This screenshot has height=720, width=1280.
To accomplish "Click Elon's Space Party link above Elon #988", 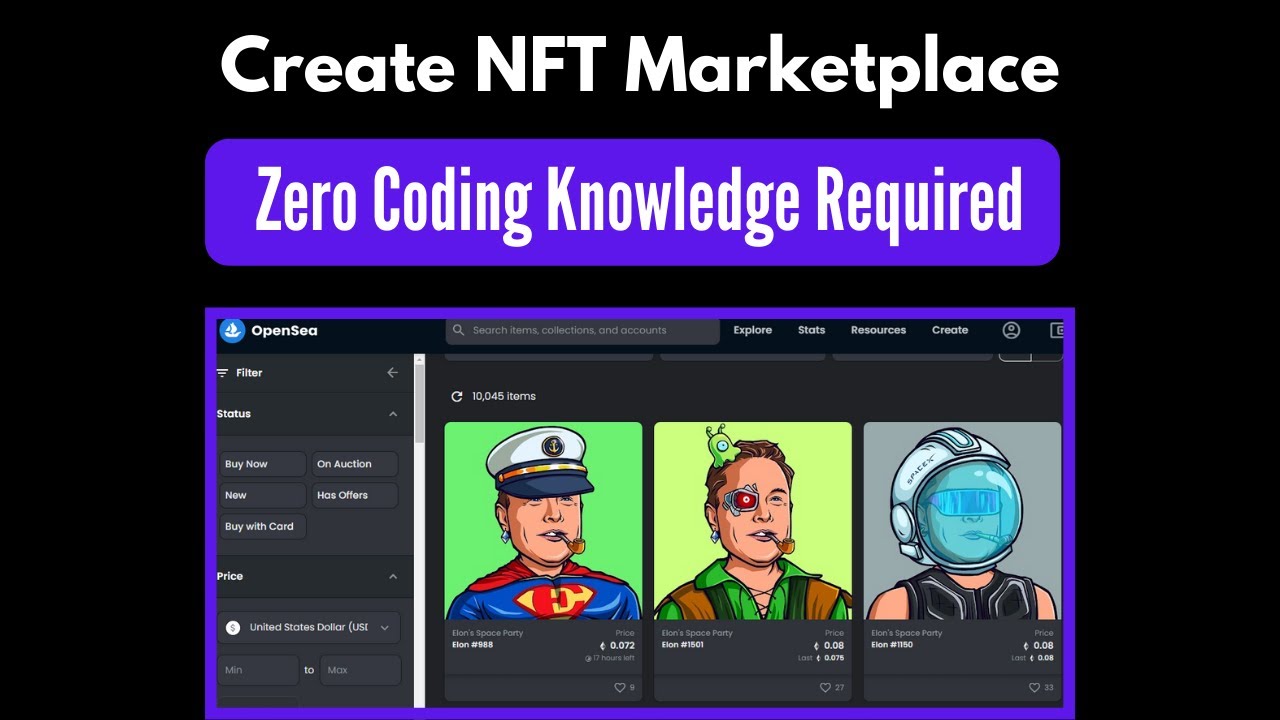I will pyautogui.click(x=487, y=633).
